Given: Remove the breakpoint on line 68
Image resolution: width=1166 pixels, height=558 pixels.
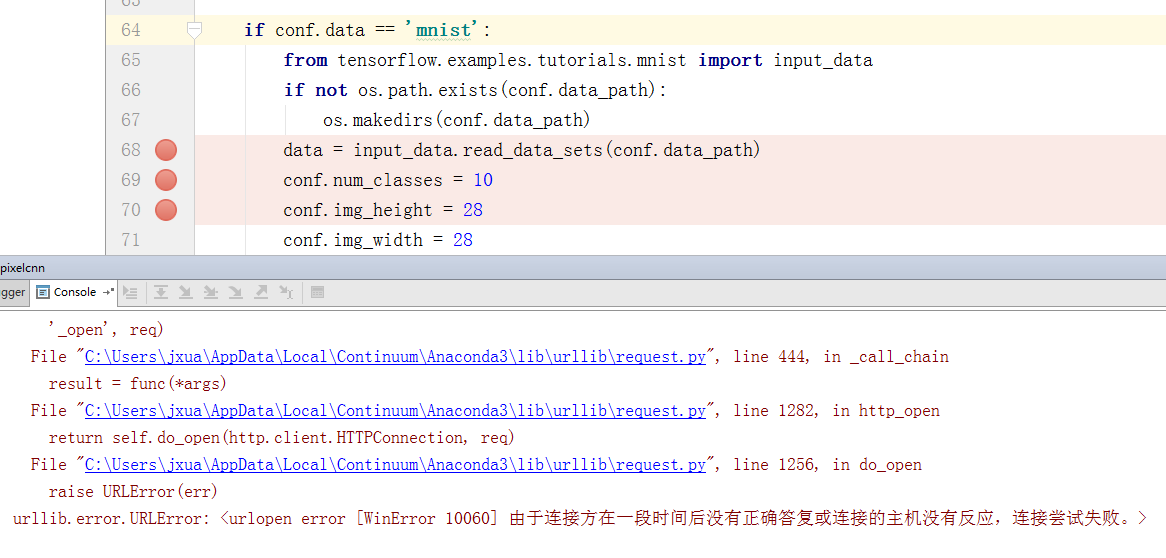Looking at the screenshot, I should pos(166,150).
